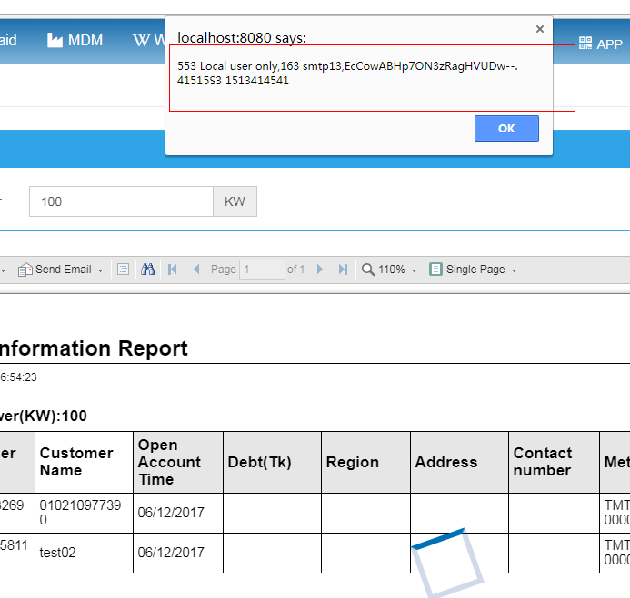Click the 553 Local user only error message
Viewport: 630px width, 598px height.
click(347, 73)
